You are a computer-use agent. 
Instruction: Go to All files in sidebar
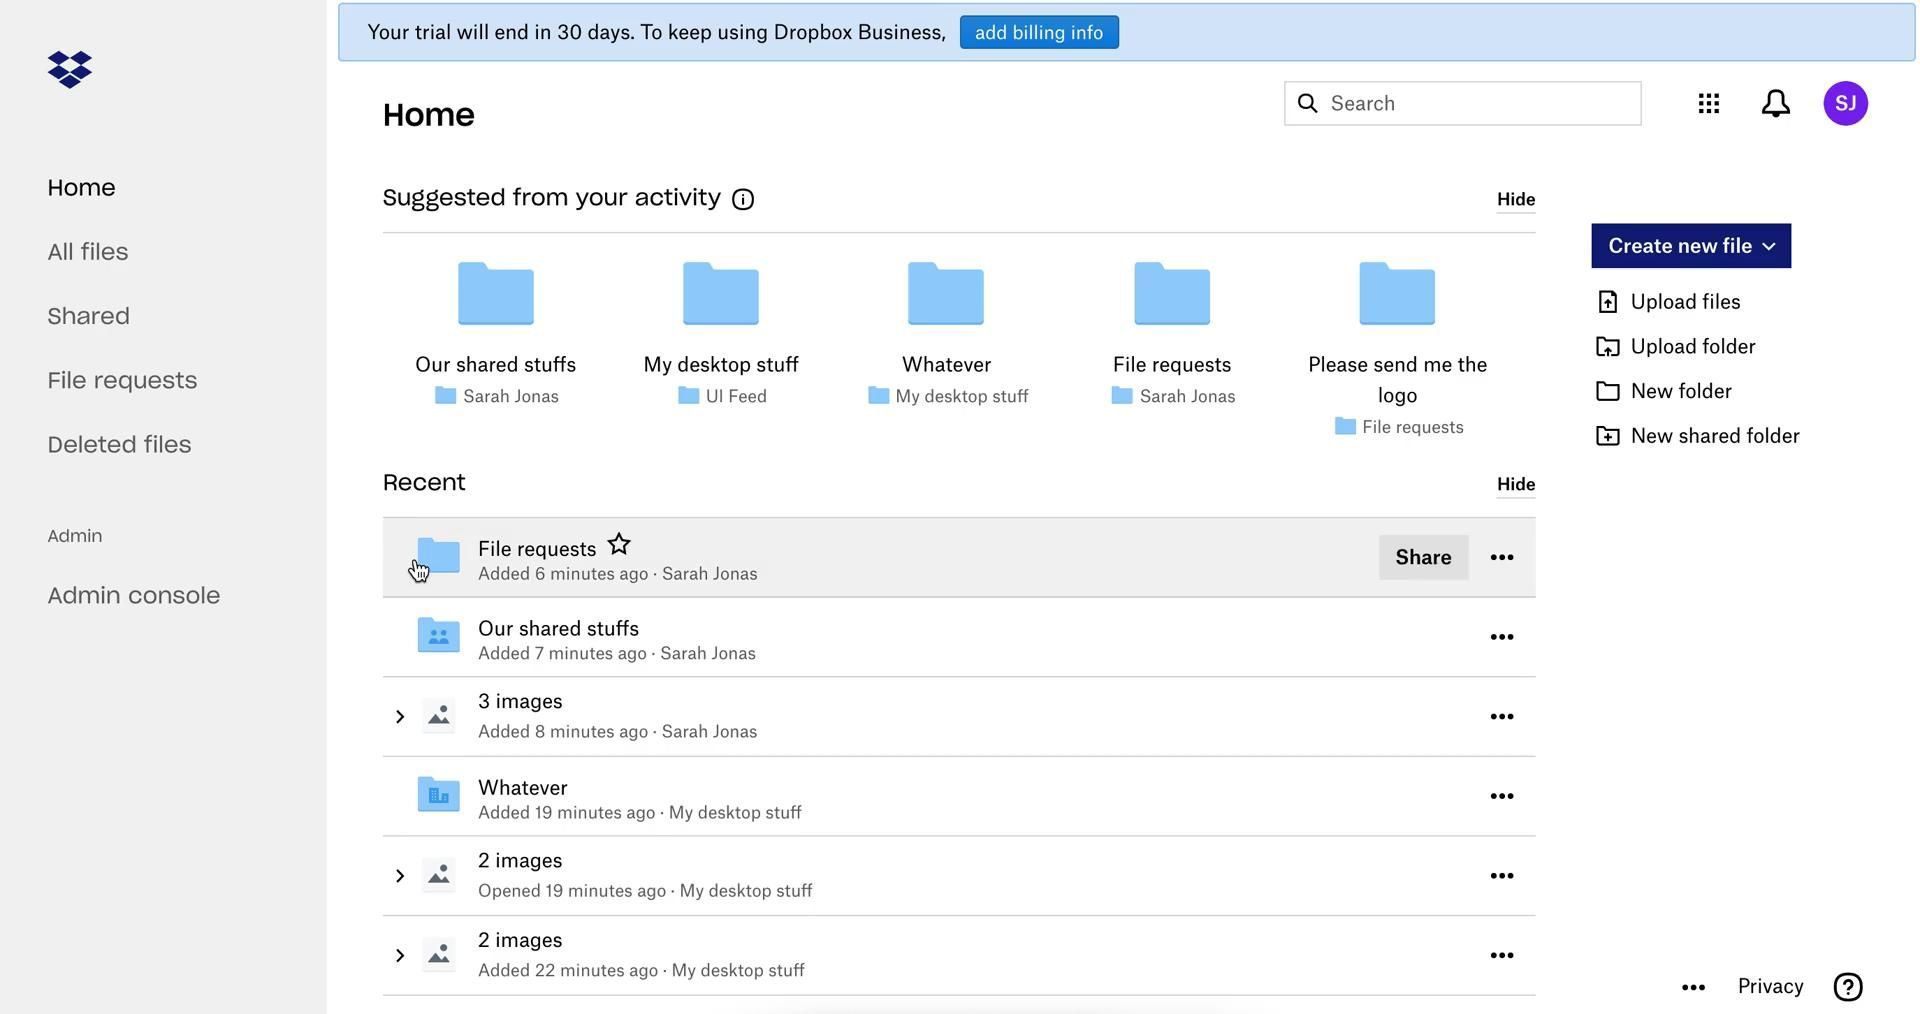tap(88, 252)
